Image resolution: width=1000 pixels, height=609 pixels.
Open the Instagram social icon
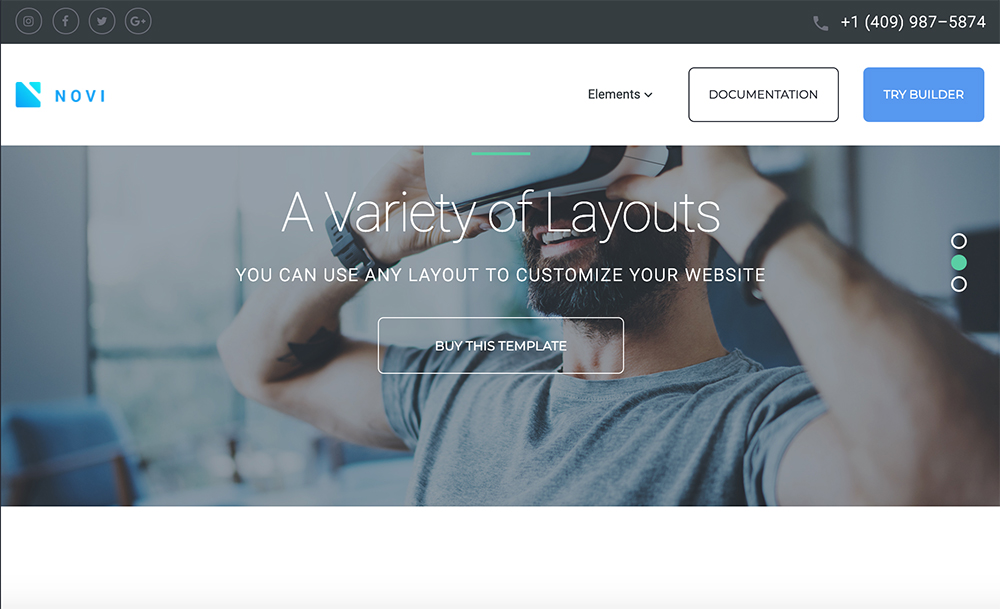pyautogui.click(x=29, y=21)
